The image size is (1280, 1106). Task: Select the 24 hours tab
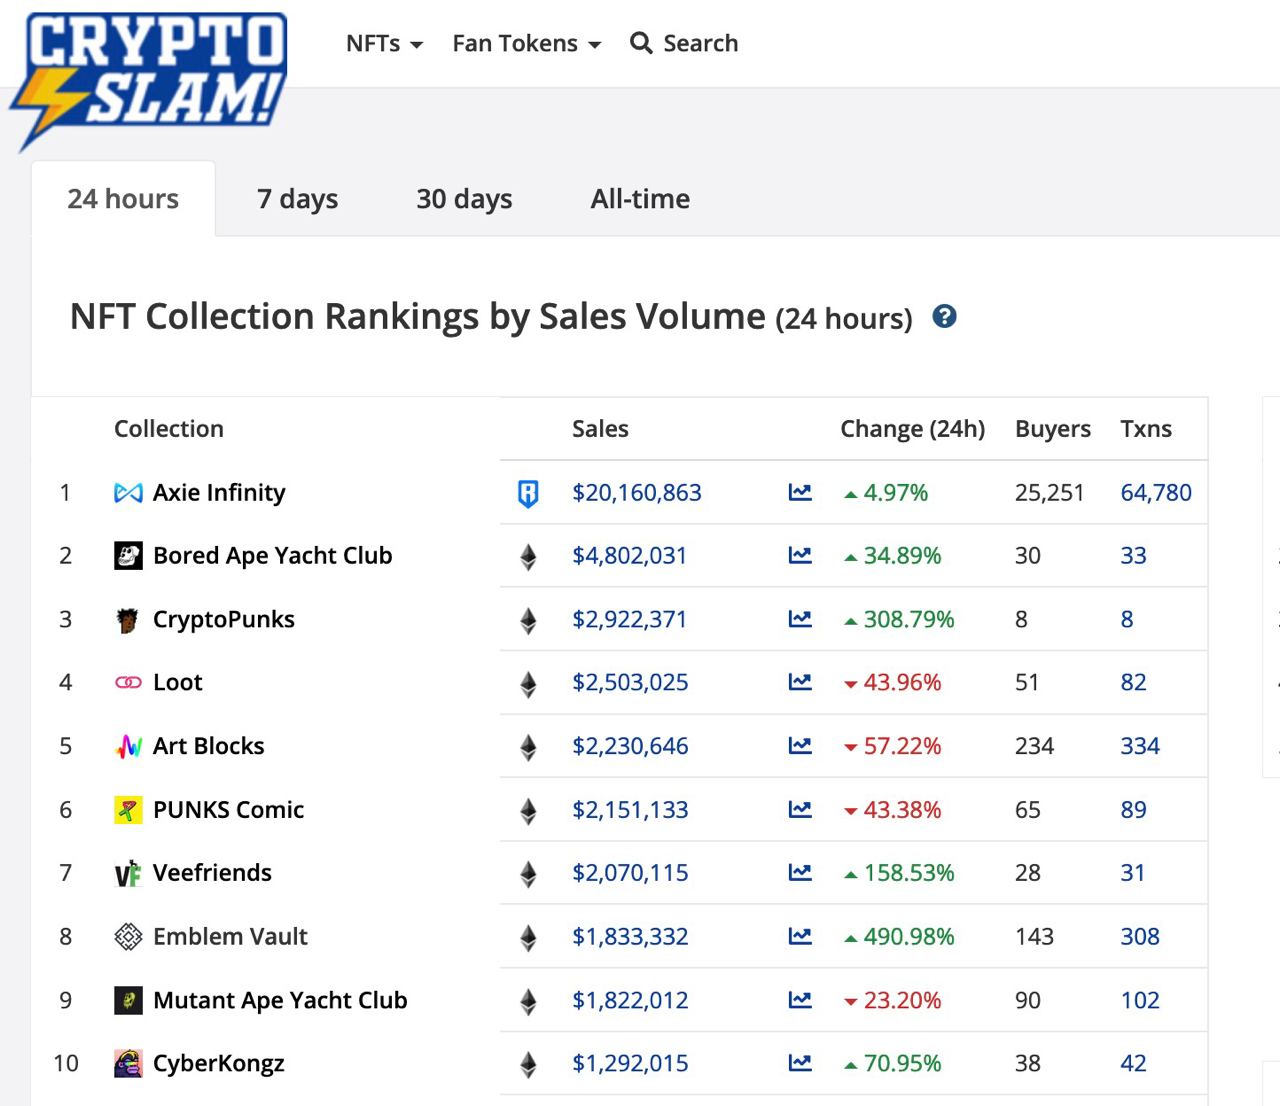tap(123, 199)
